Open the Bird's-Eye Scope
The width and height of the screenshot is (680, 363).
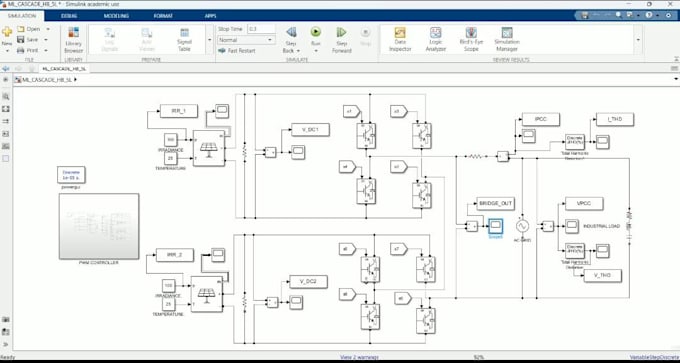pos(471,39)
